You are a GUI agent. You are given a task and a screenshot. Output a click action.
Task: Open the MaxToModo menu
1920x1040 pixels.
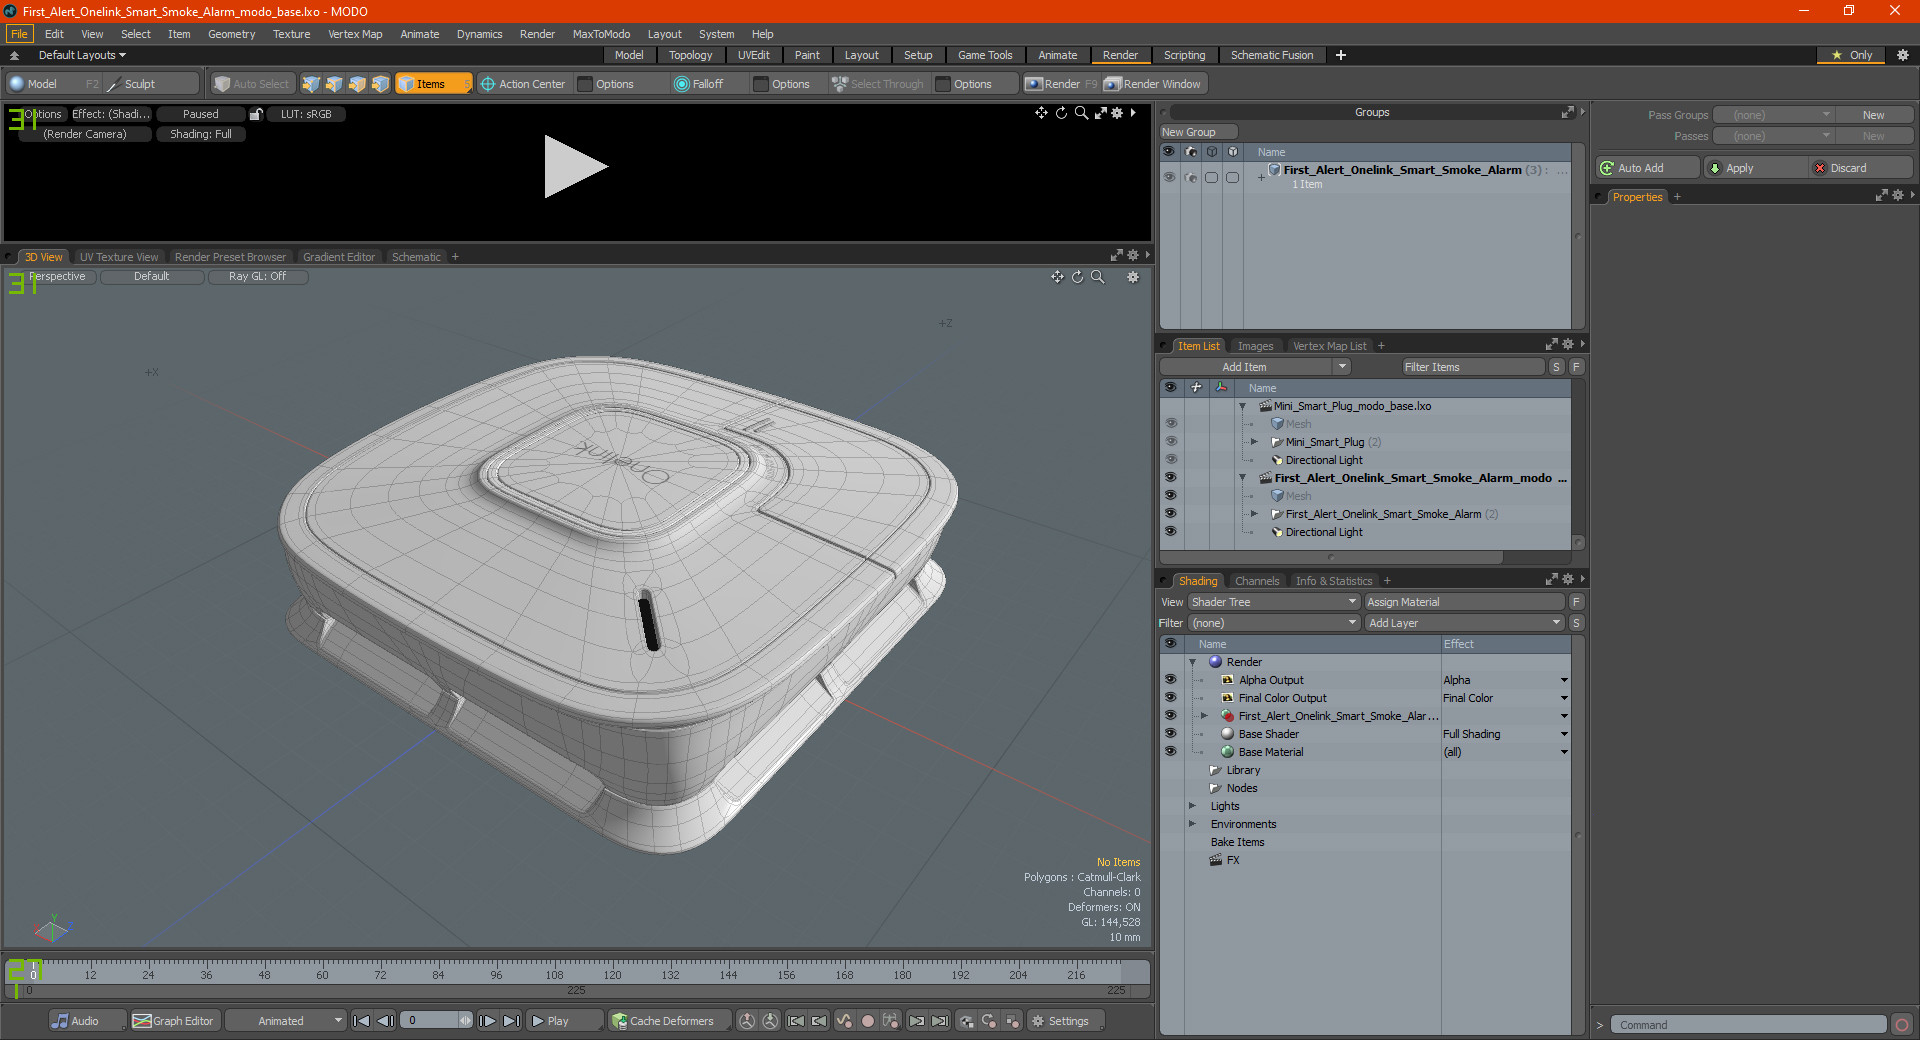tap(601, 34)
